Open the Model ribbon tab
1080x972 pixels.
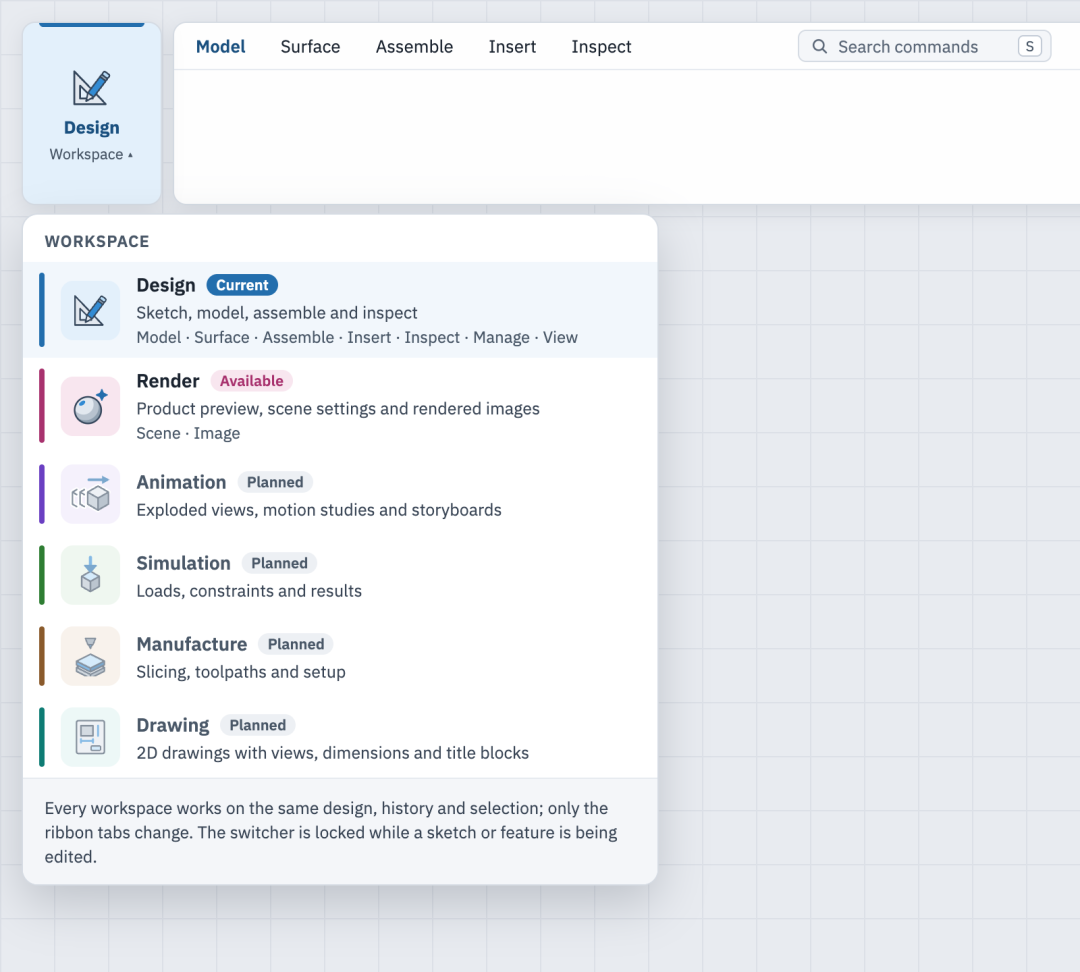coord(220,46)
